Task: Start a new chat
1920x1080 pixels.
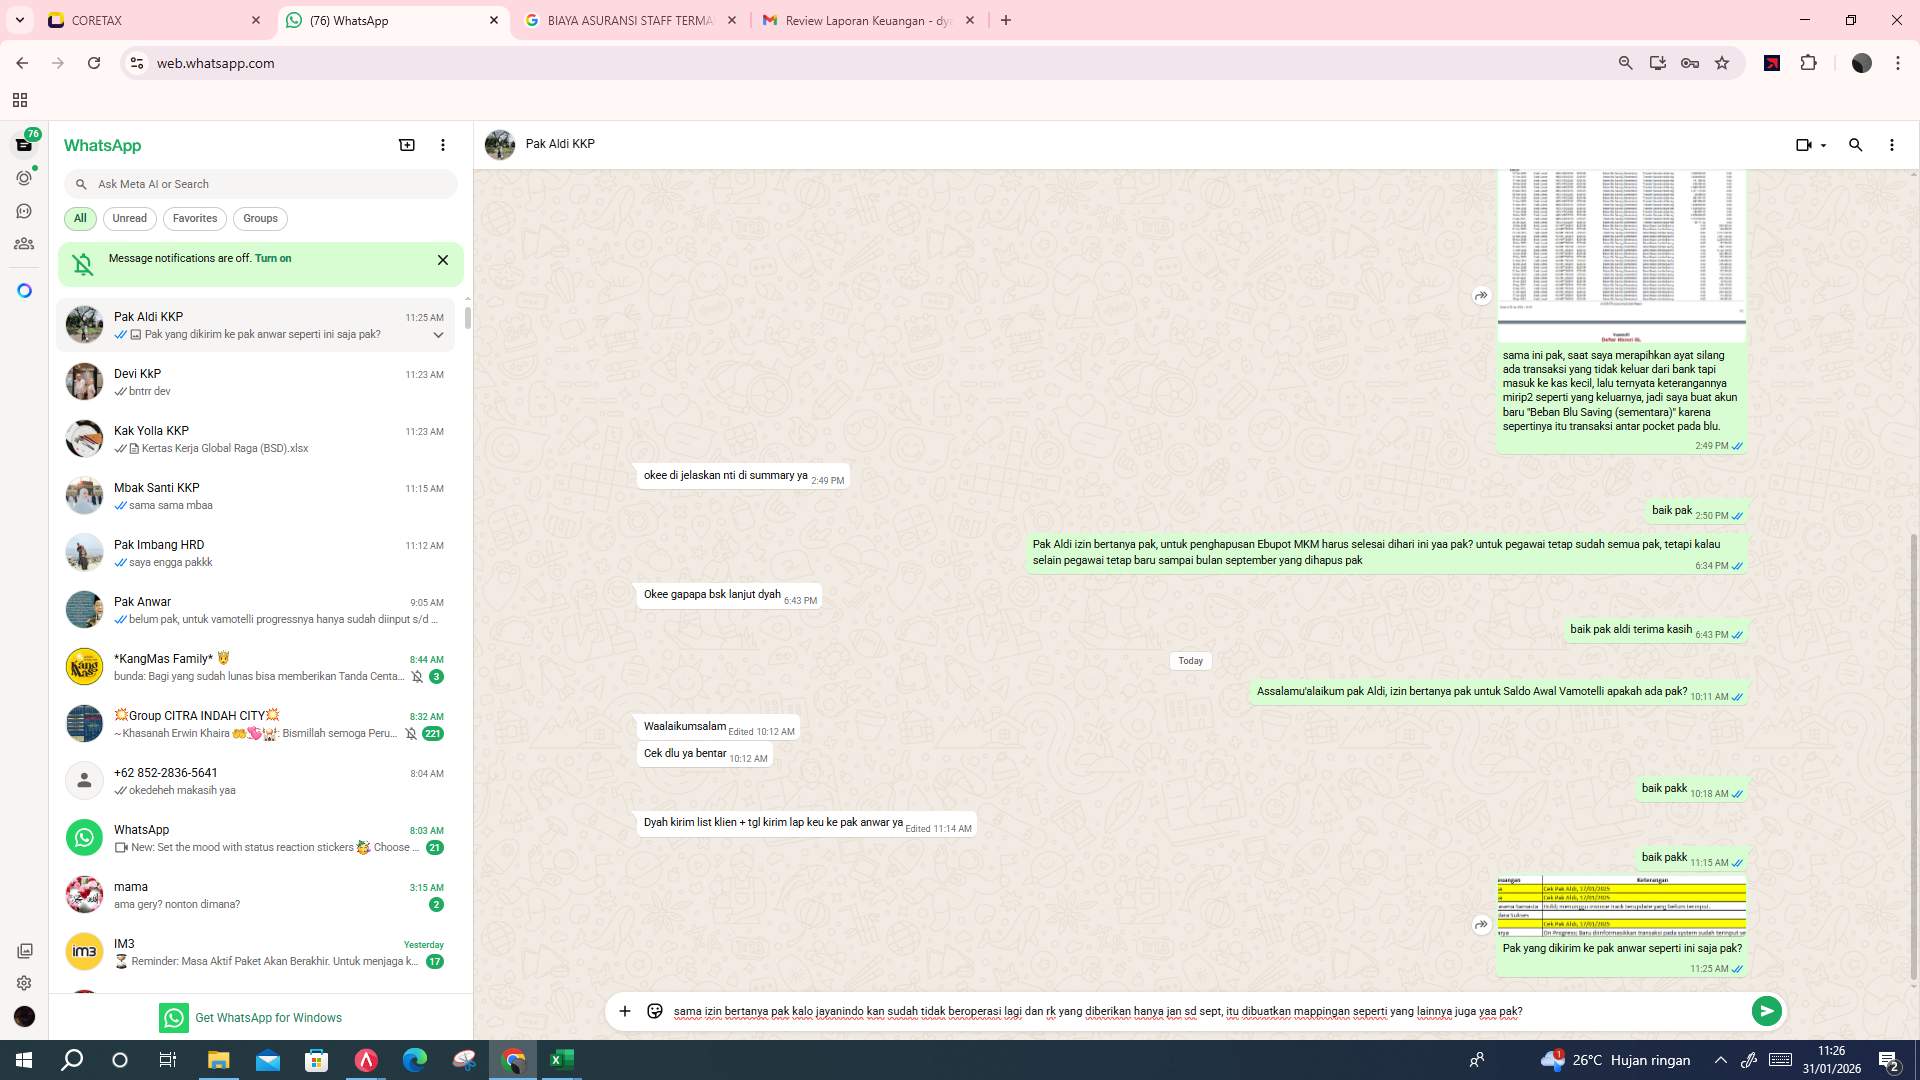Action: 407,144
